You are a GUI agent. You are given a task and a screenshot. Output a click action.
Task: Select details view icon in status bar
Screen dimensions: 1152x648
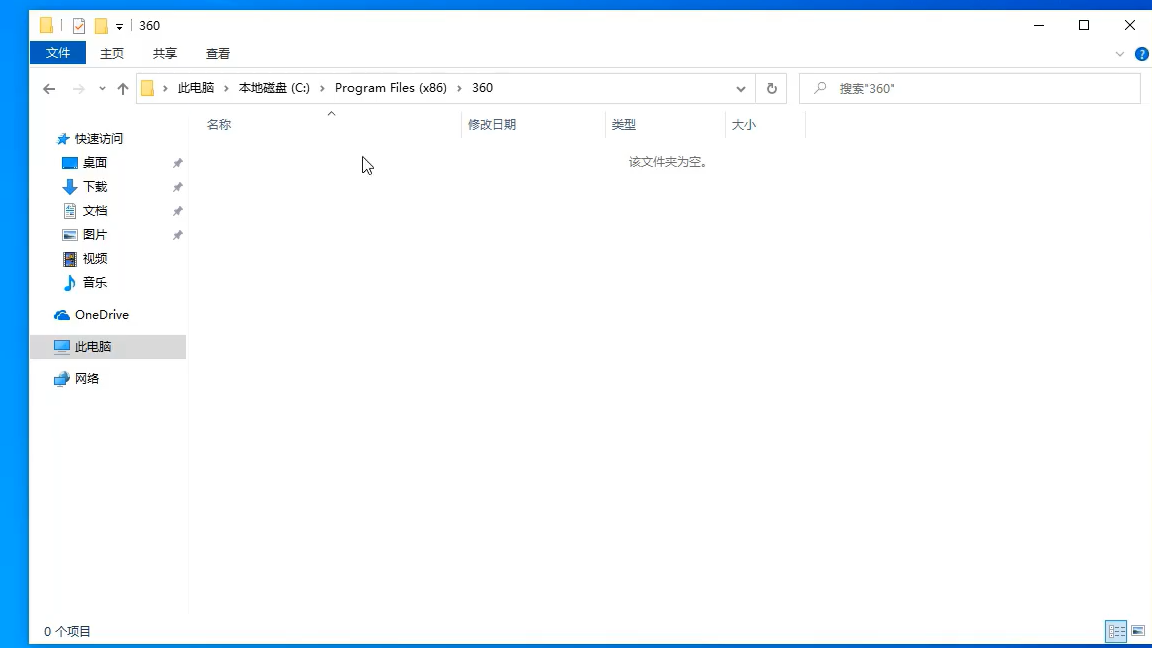(1116, 631)
